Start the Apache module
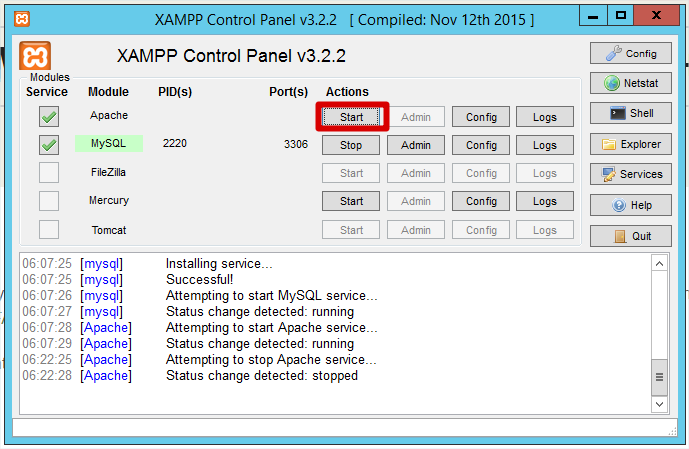This screenshot has width=689, height=449. [x=351, y=117]
